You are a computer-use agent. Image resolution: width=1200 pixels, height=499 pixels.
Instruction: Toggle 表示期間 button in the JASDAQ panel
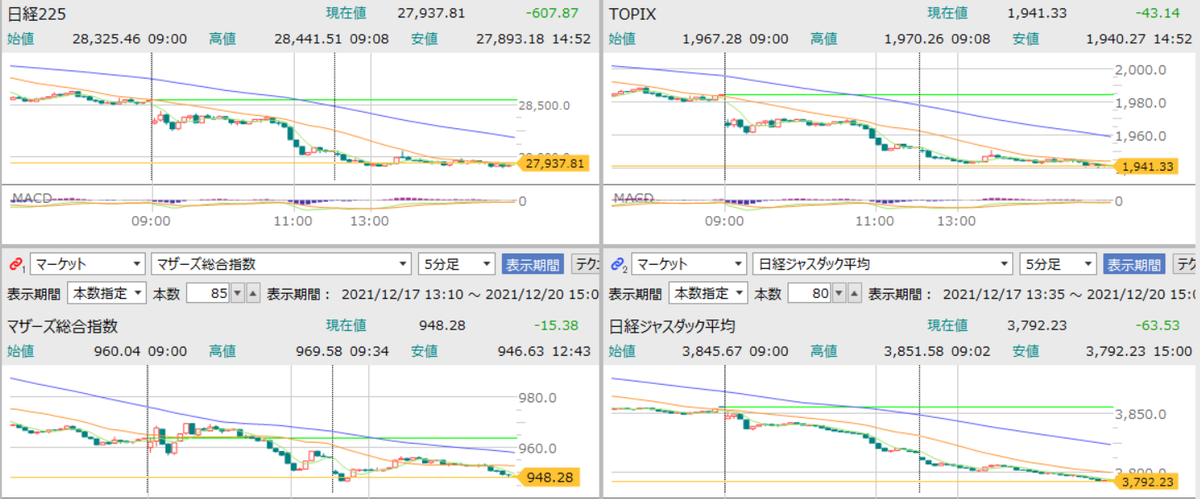point(1133,264)
